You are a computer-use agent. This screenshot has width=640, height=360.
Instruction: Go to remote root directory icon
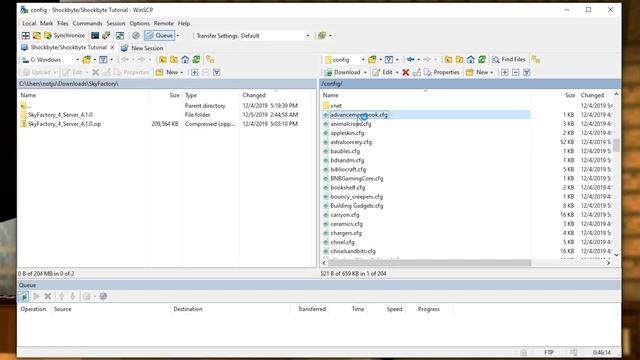(459, 60)
